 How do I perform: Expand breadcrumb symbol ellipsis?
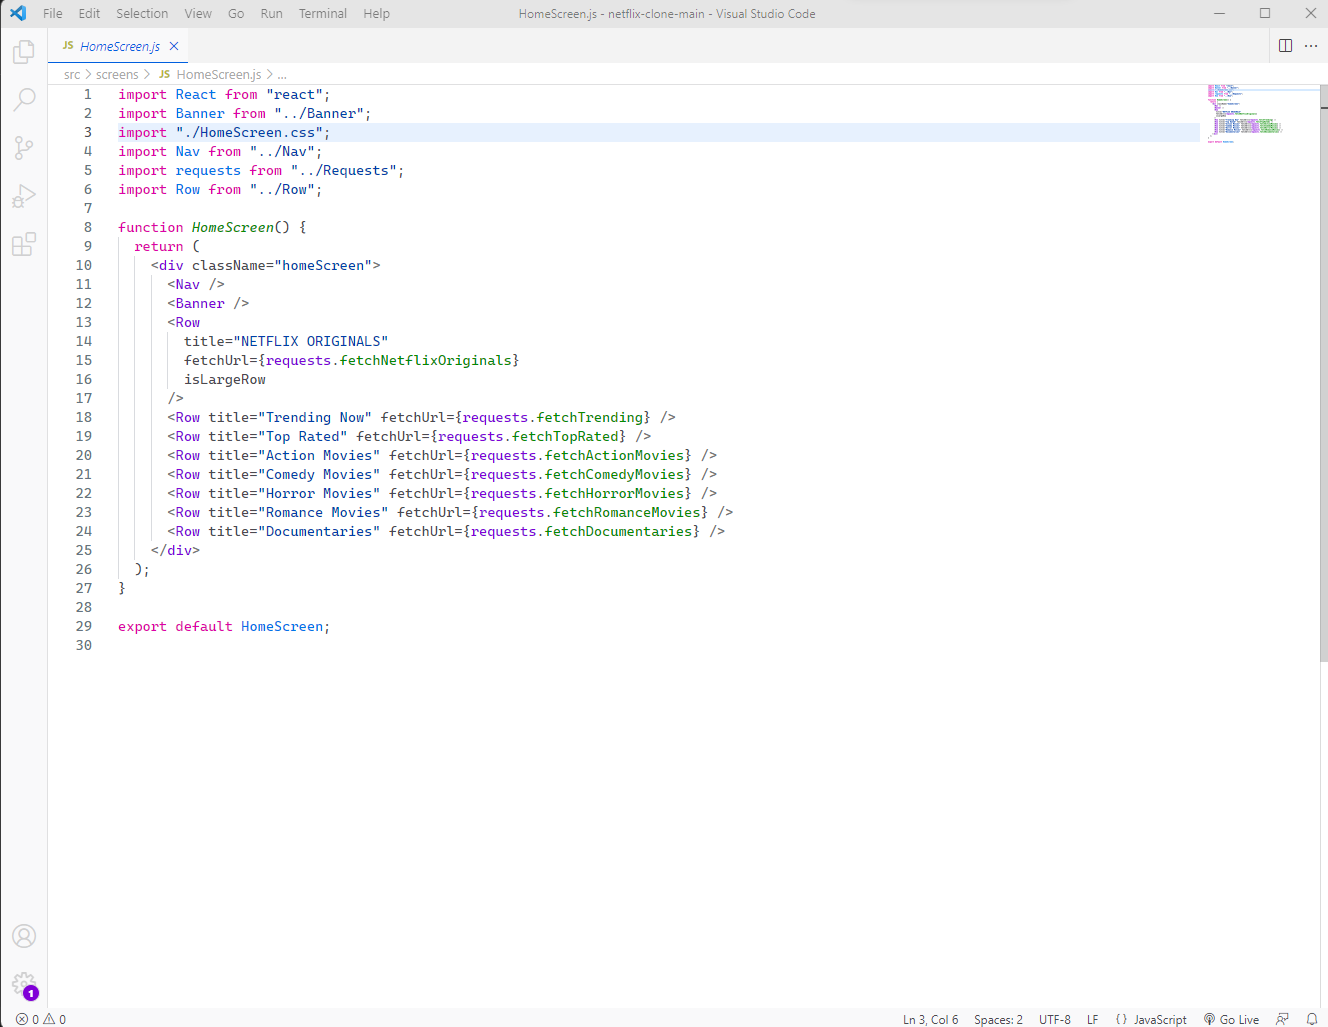[x=282, y=74]
